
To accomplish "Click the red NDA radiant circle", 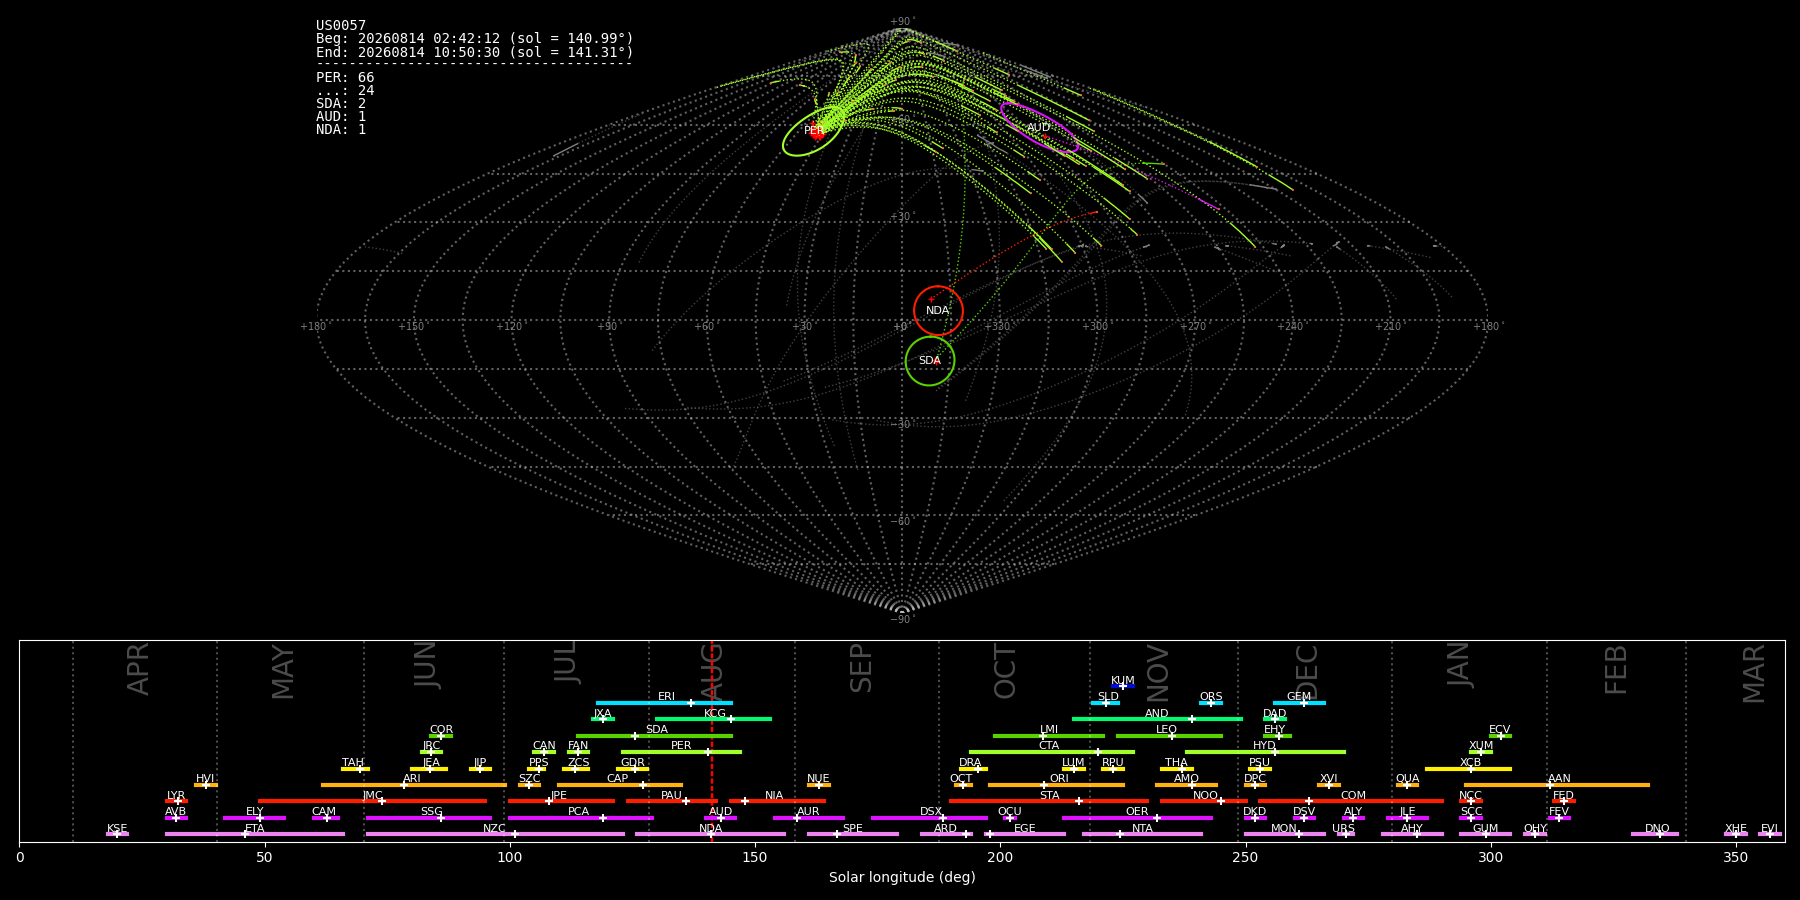I will tap(938, 310).
